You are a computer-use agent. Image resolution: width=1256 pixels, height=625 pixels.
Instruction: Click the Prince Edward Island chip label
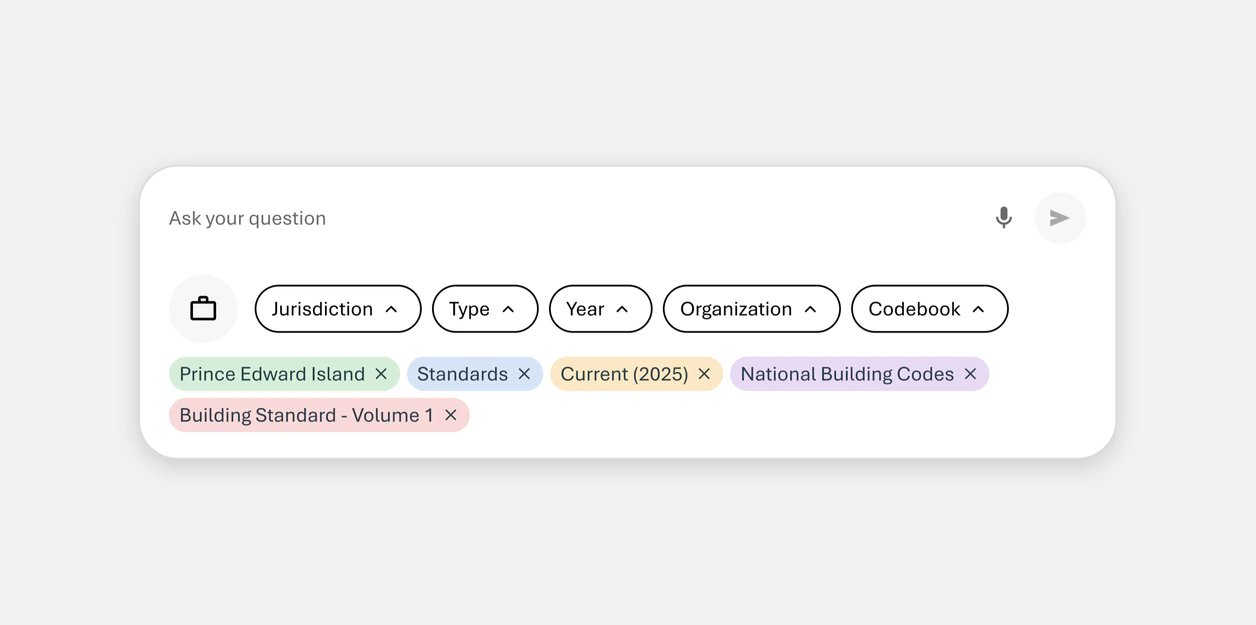click(272, 374)
